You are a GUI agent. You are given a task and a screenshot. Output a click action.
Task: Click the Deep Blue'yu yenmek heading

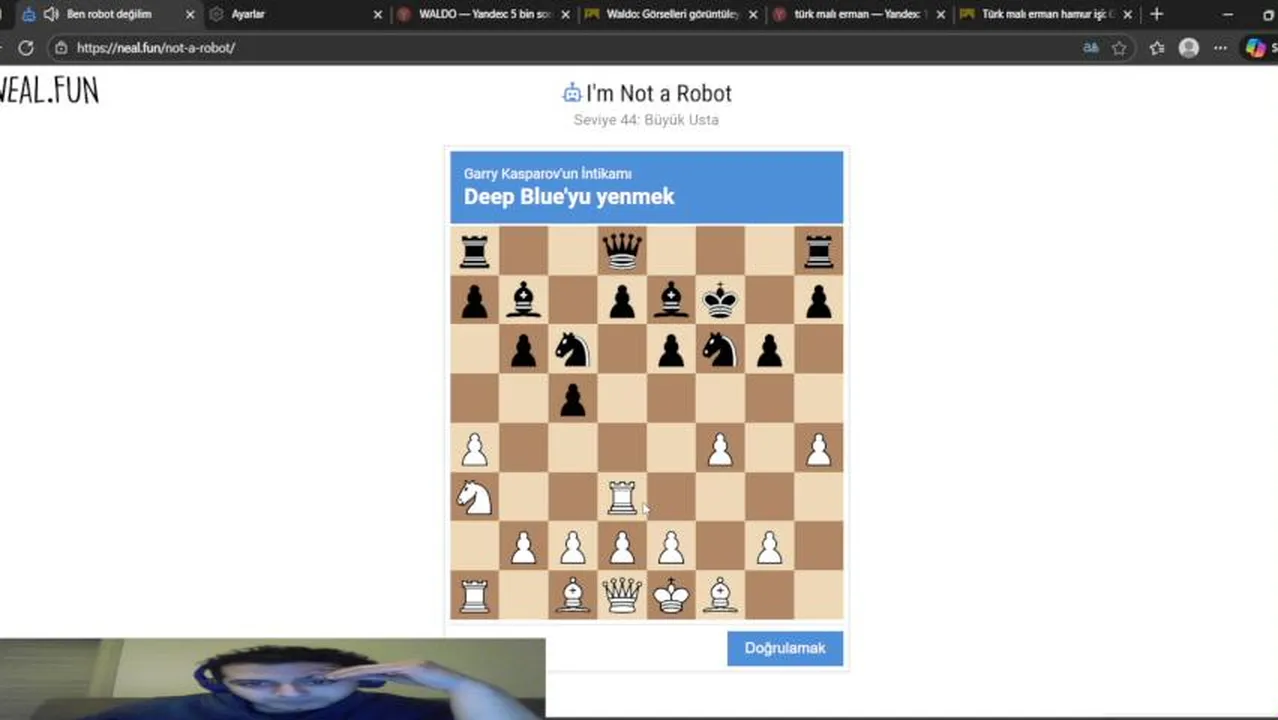coord(569,197)
